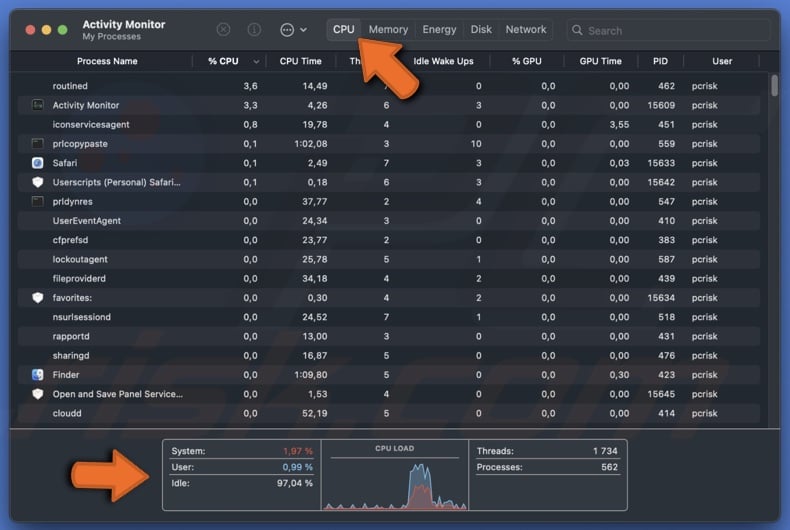Select the fileproviderd process row
The height and width of the screenshot is (530, 790).
click(388, 278)
